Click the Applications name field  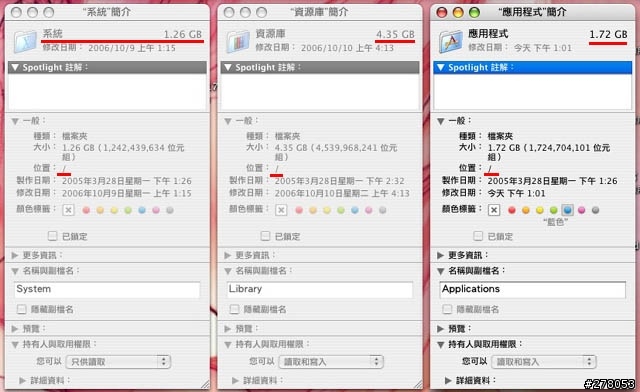click(533, 290)
